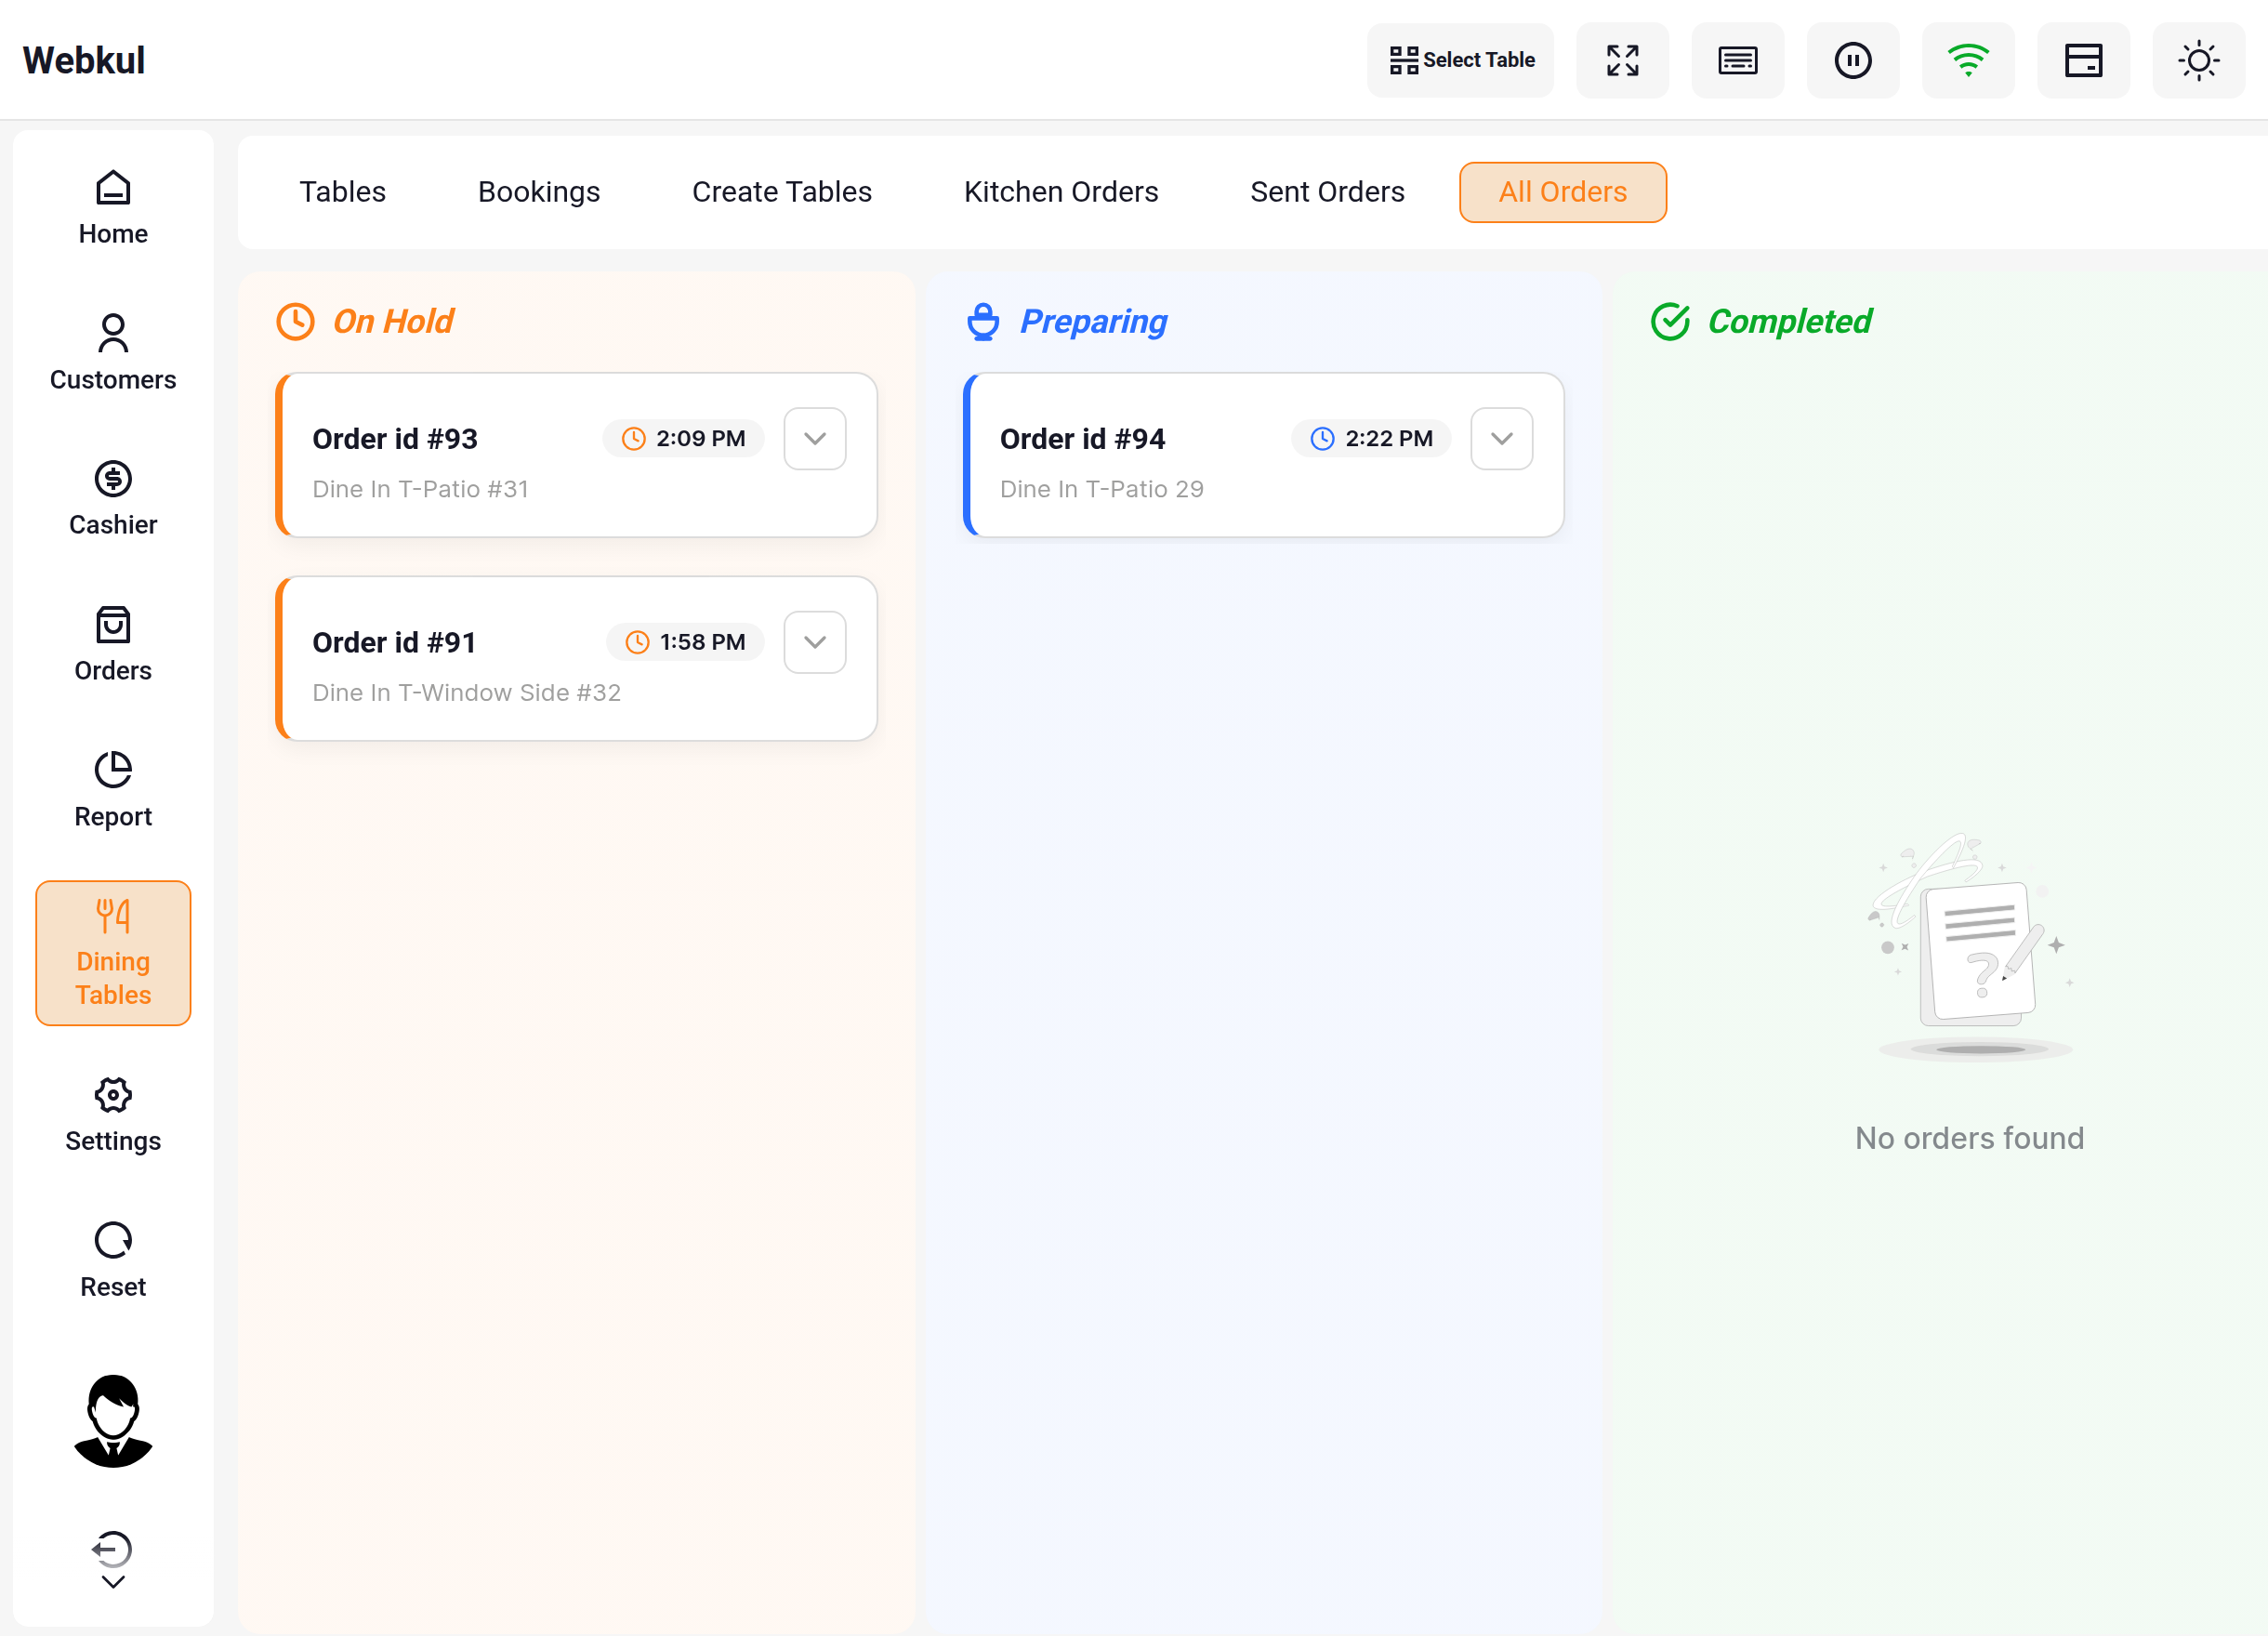
Task: Click the pause/hold icon in header
Action: (x=1853, y=60)
